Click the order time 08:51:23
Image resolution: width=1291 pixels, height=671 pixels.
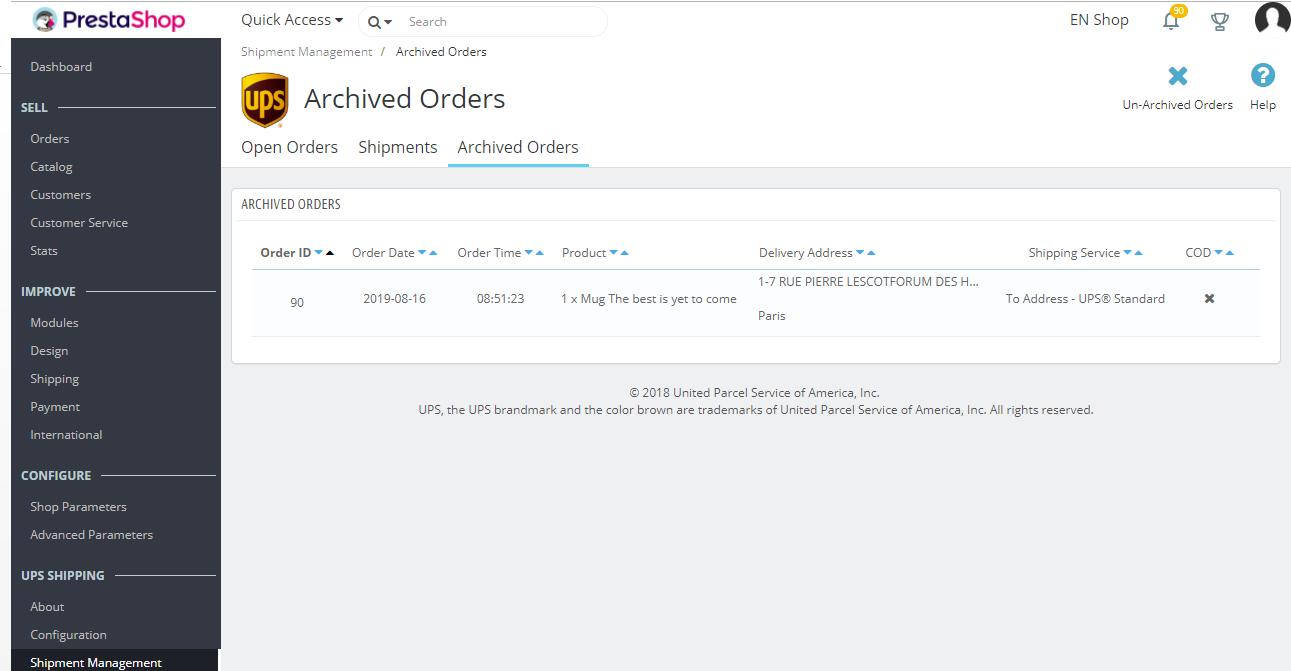click(500, 299)
